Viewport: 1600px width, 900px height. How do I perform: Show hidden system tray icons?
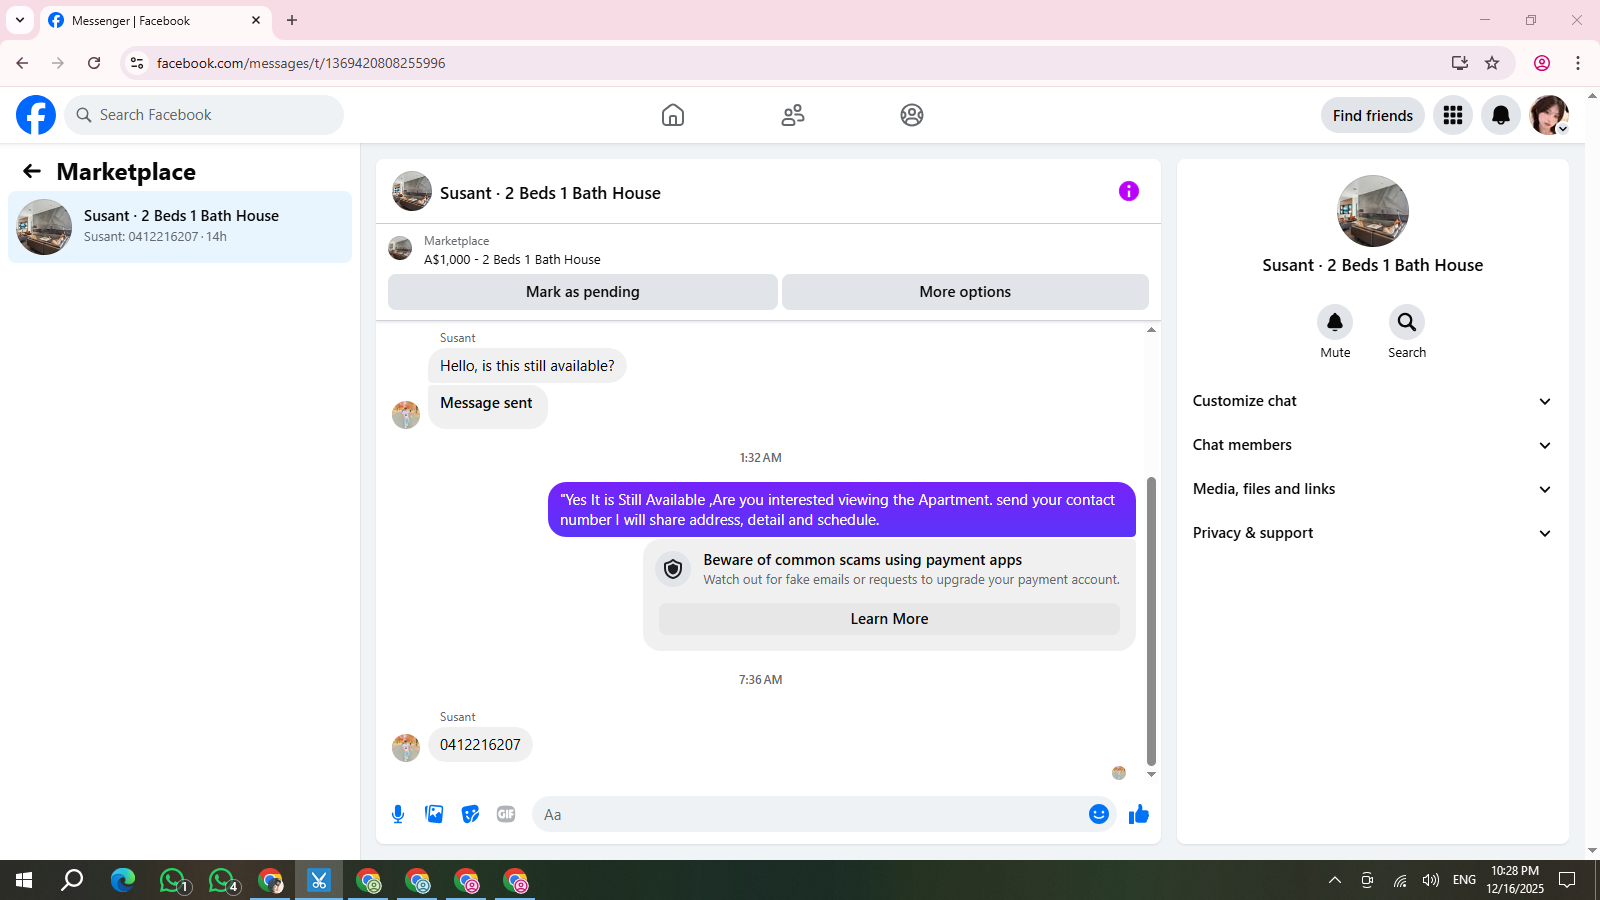(1335, 880)
